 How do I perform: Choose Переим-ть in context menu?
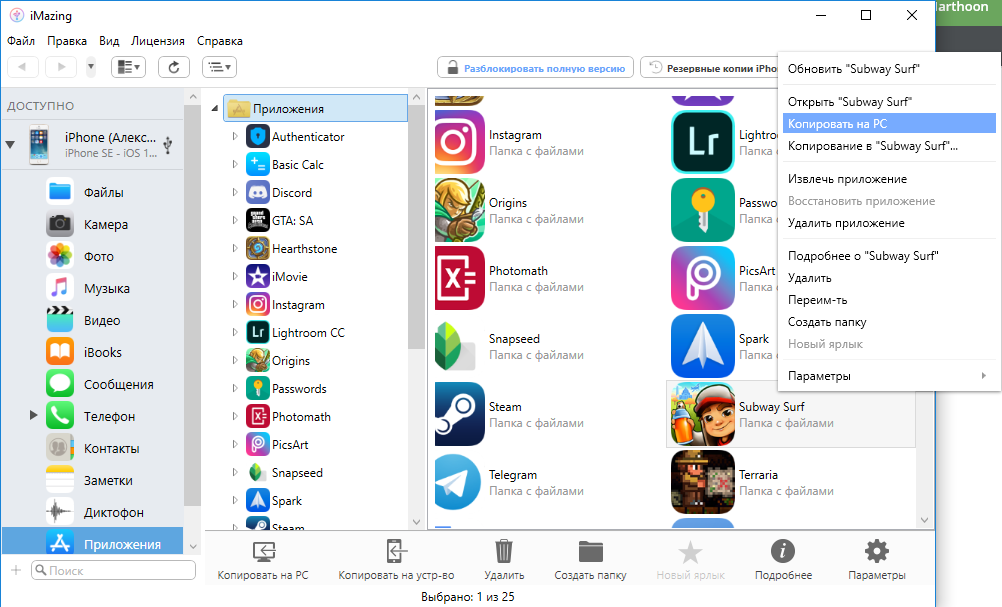(889, 300)
